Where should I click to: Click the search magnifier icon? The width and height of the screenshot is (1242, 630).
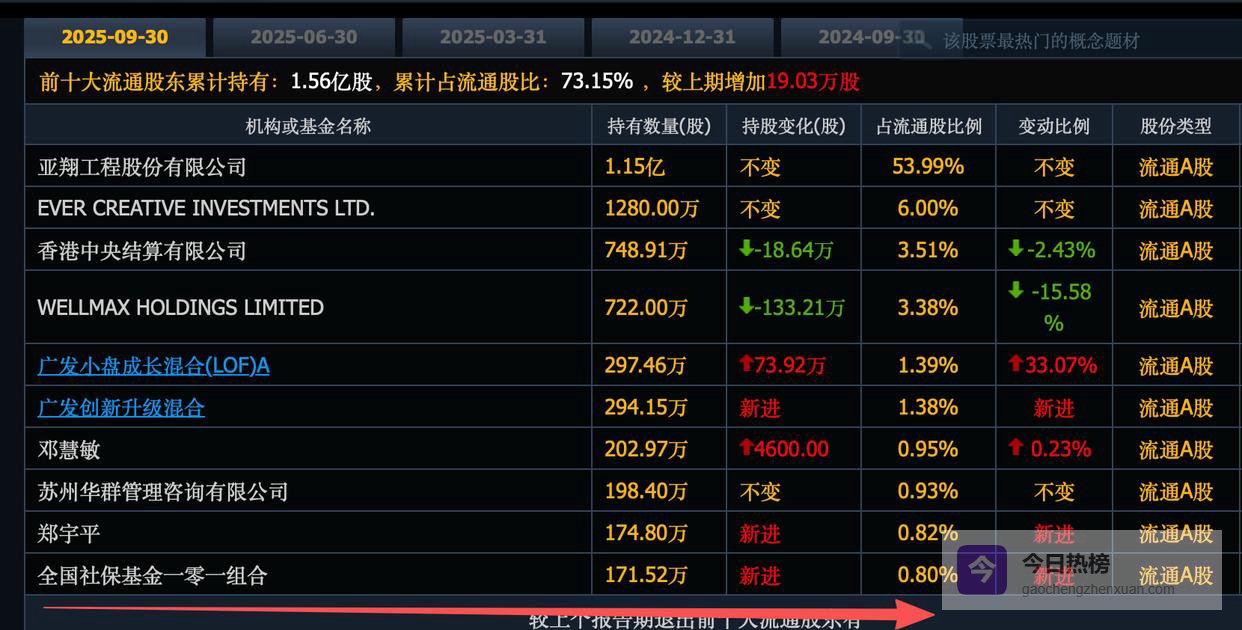[923, 41]
